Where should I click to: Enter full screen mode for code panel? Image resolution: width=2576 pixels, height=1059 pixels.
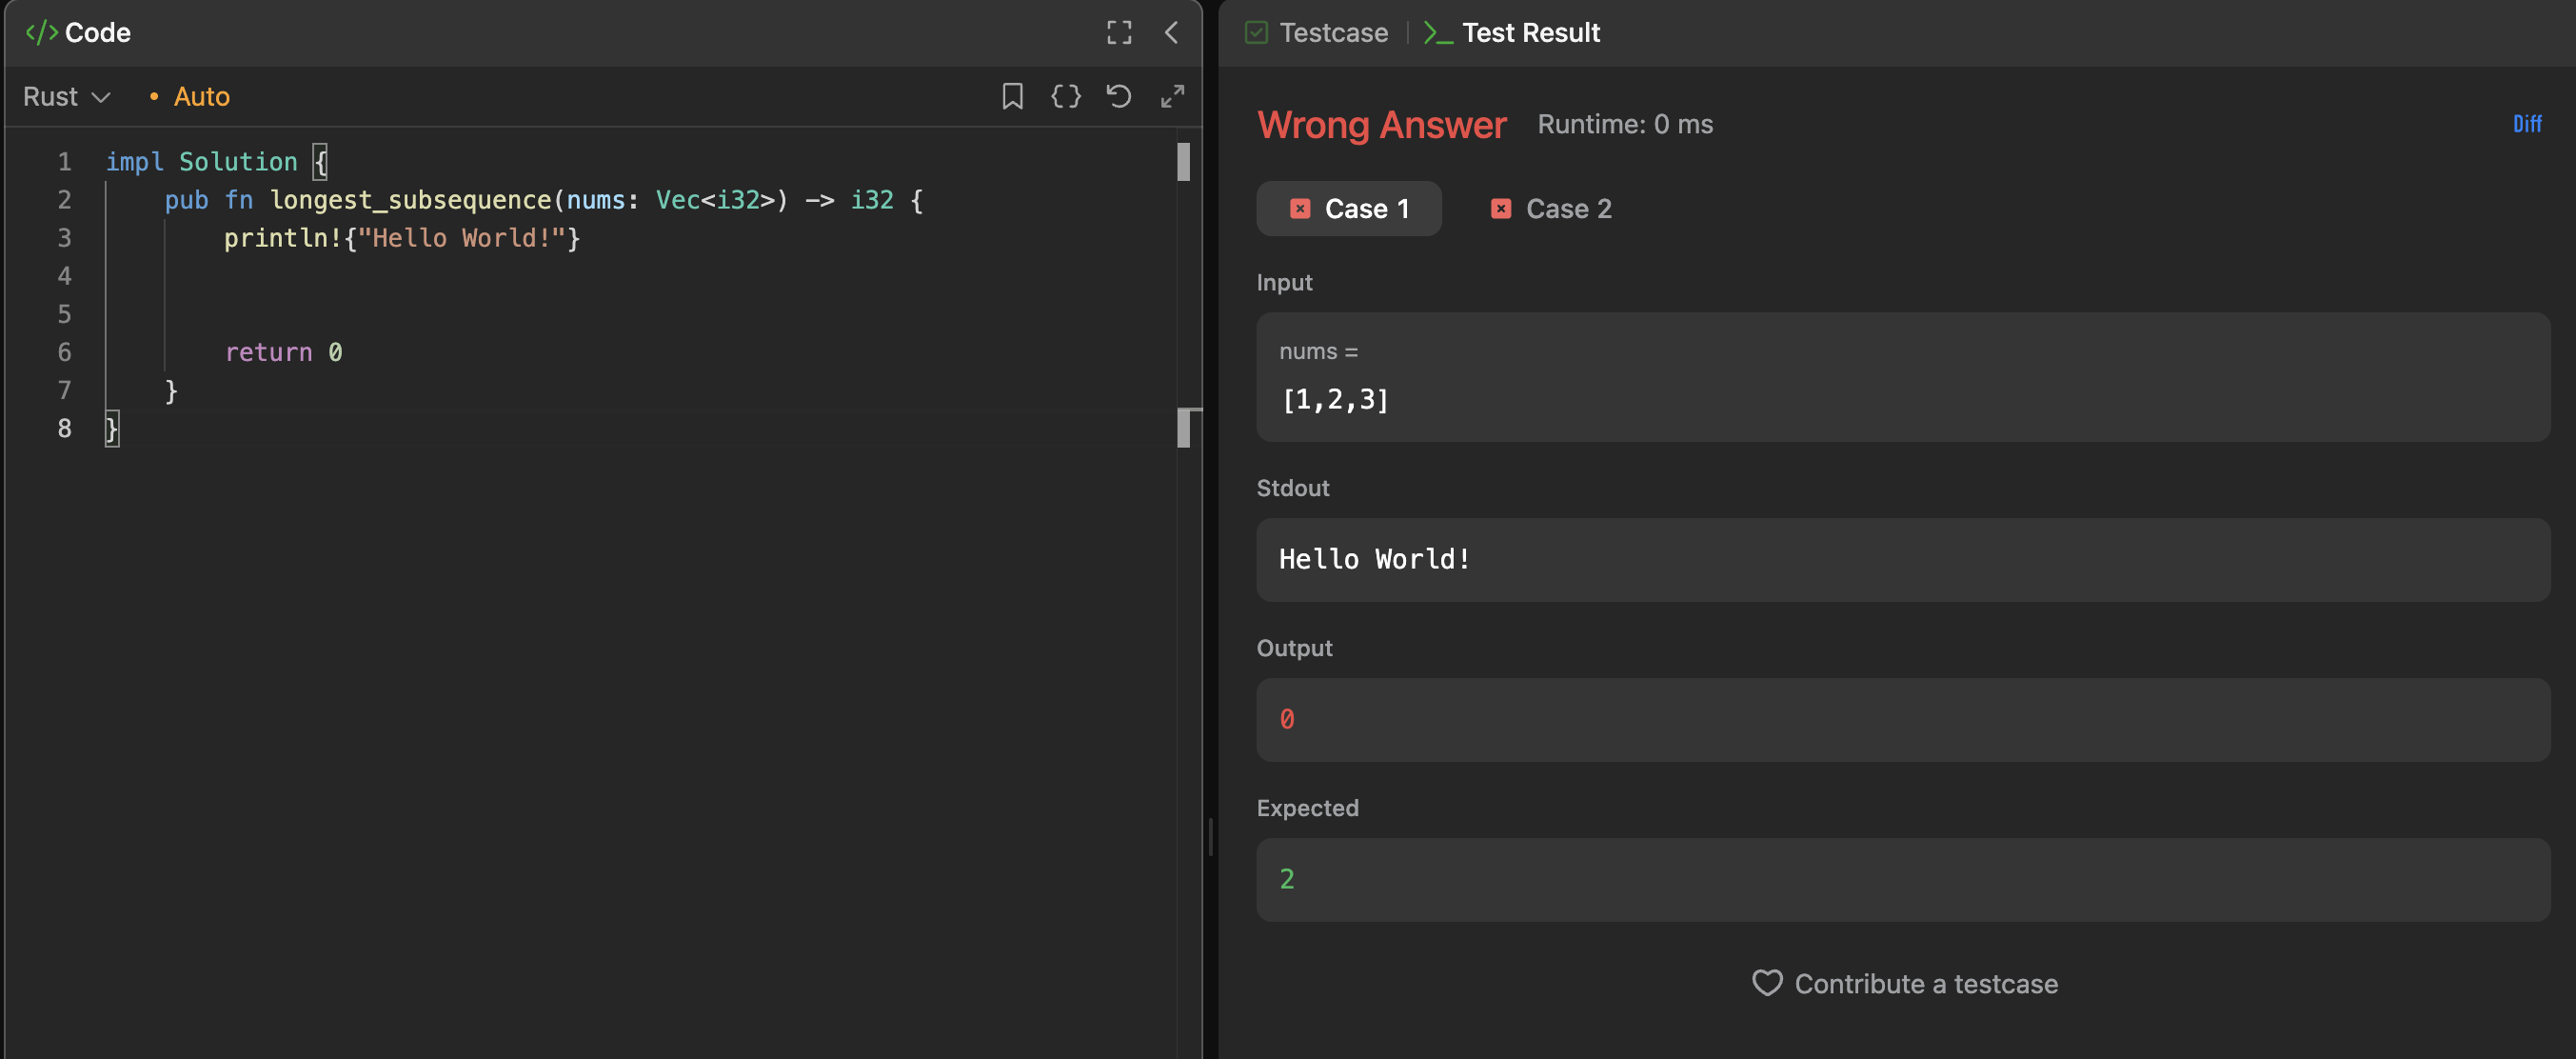(x=1119, y=33)
